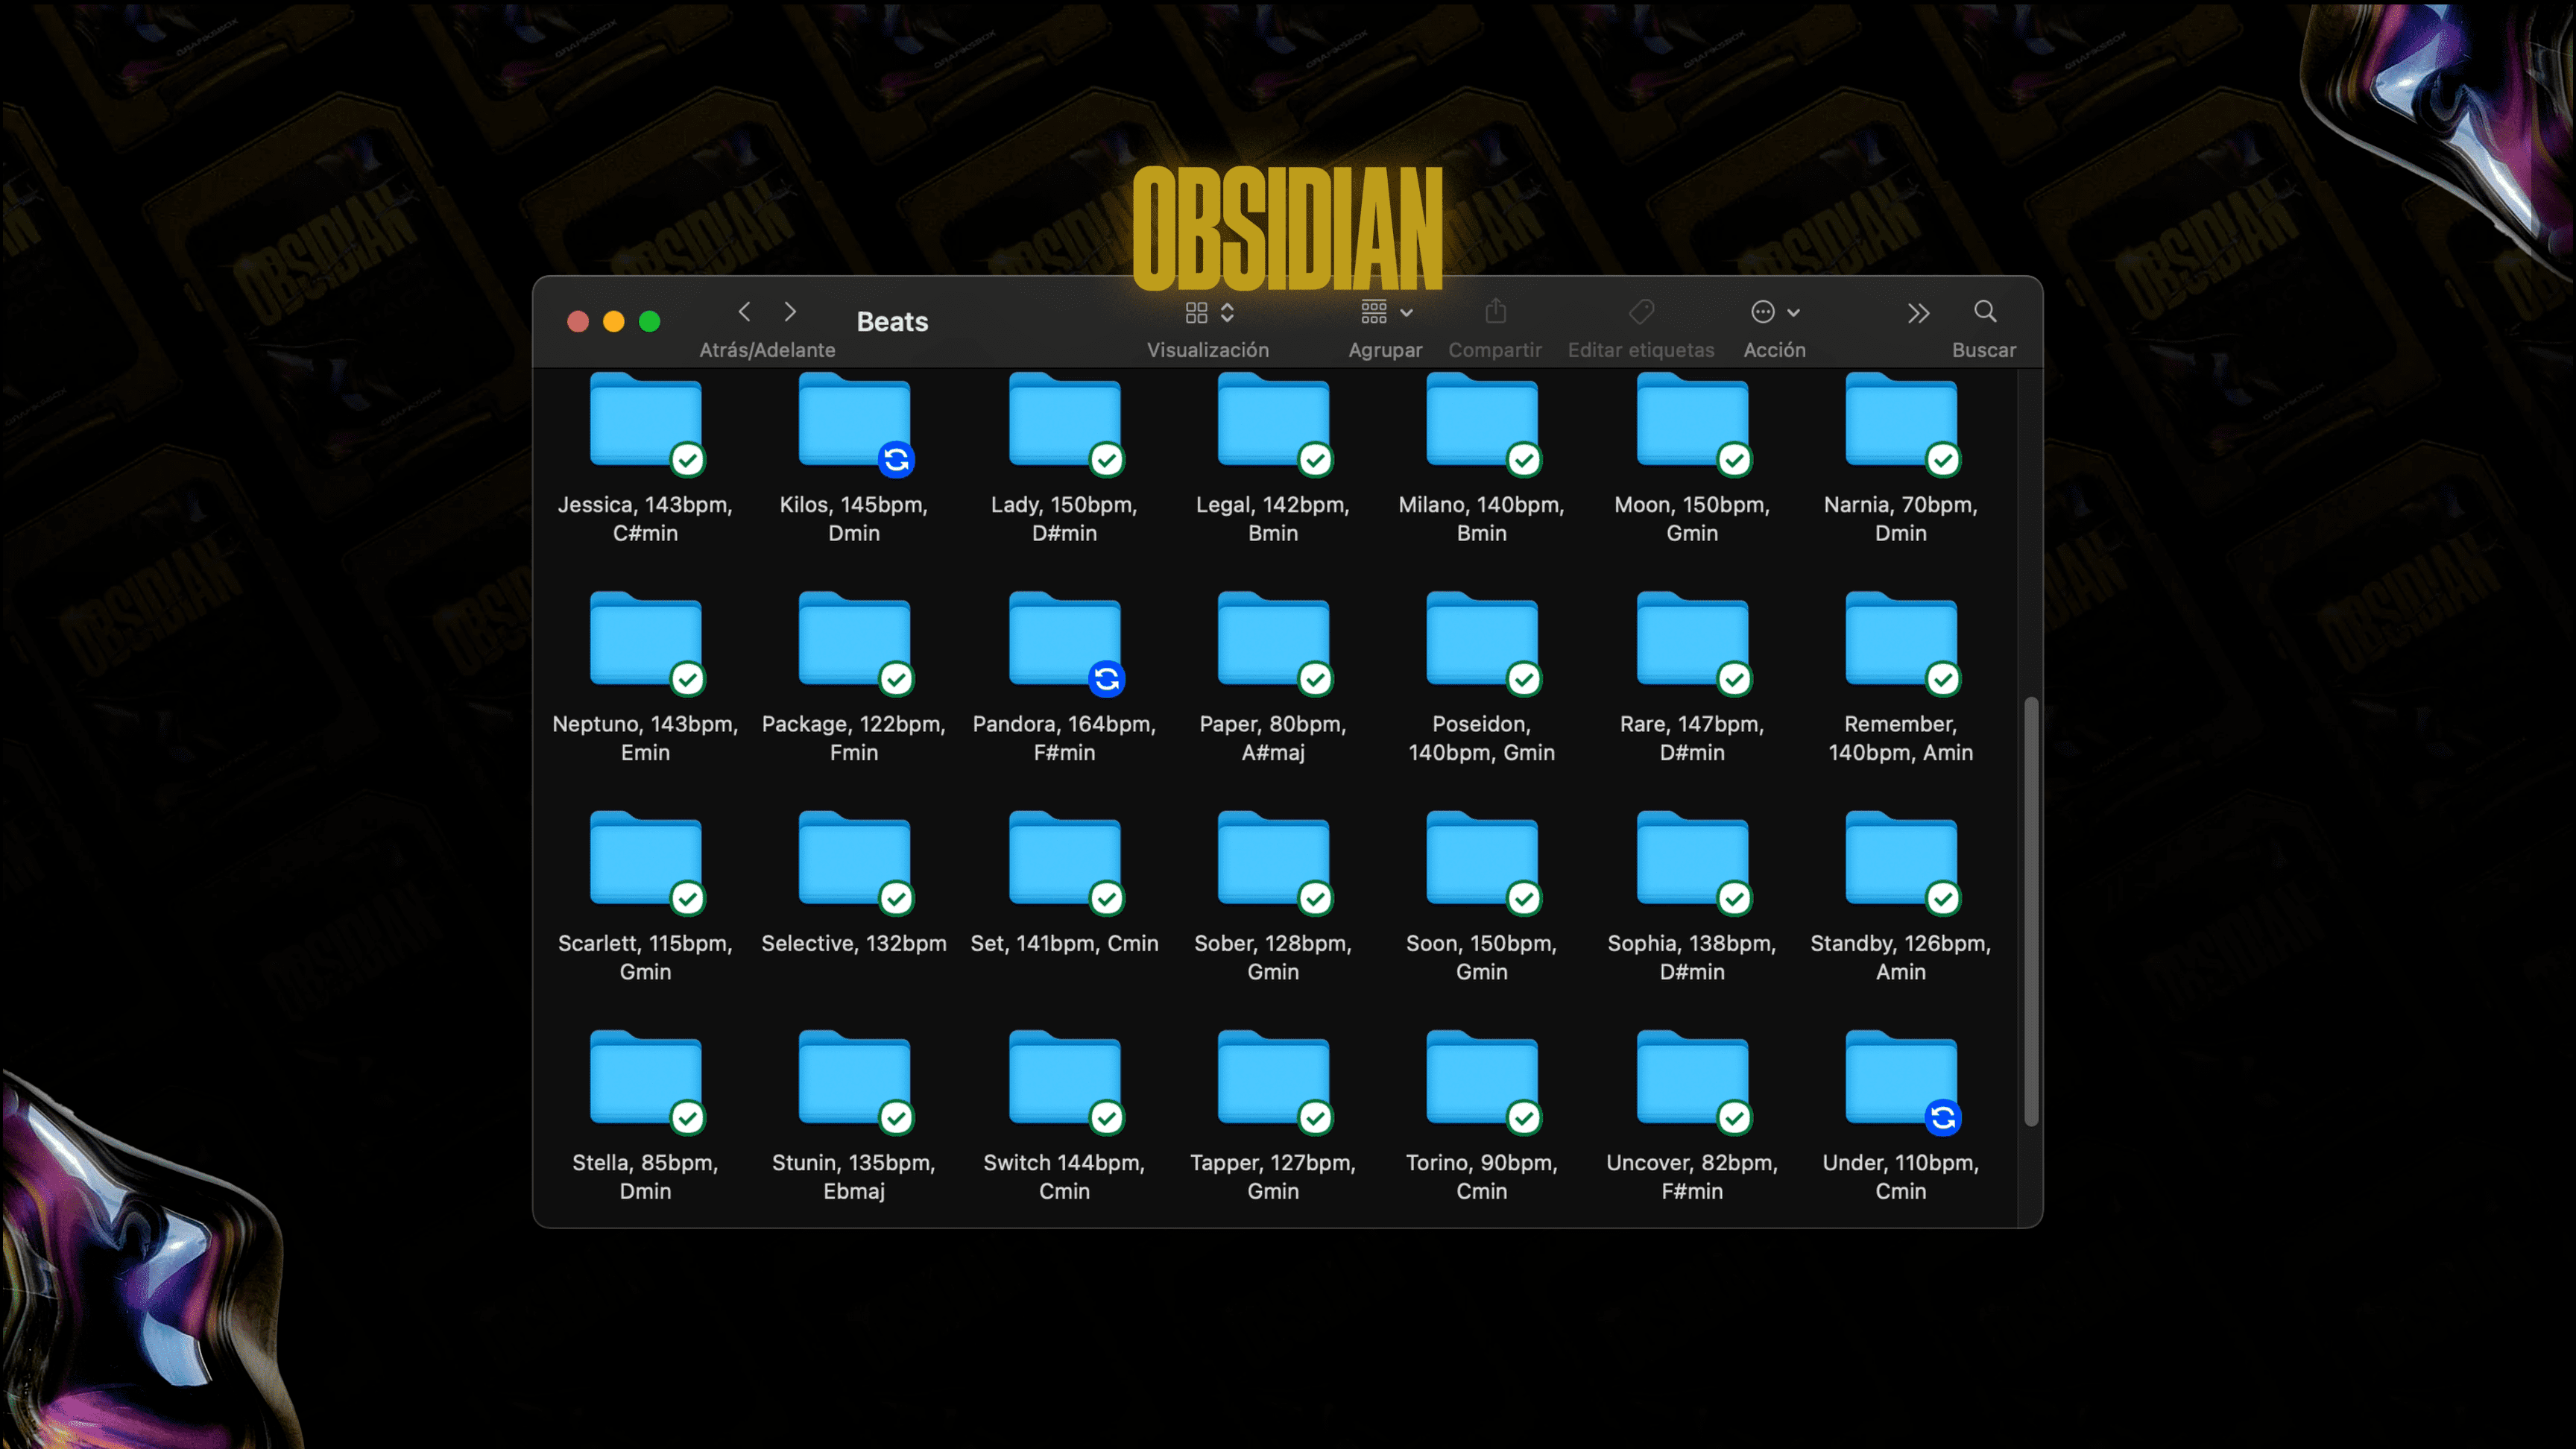The width and height of the screenshot is (2576, 1449).
Task: Click the green checkmark on the Torino folder
Action: 1523,1118
